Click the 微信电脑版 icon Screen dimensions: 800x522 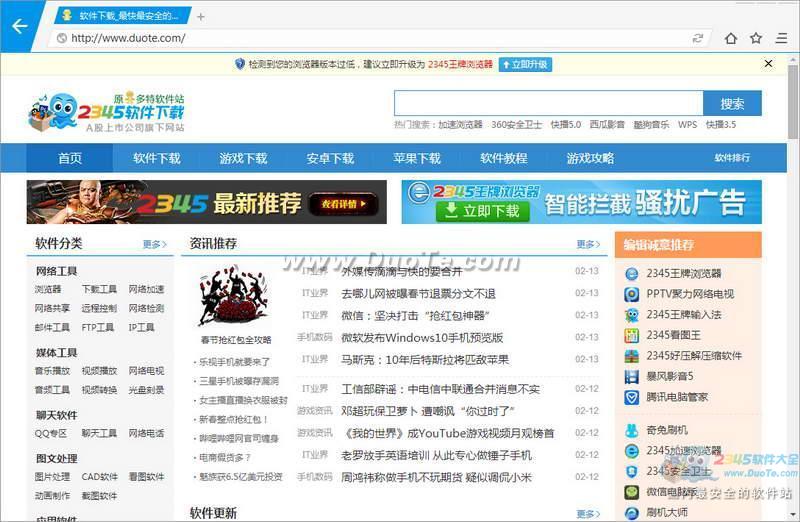click(x=632, y=492)
